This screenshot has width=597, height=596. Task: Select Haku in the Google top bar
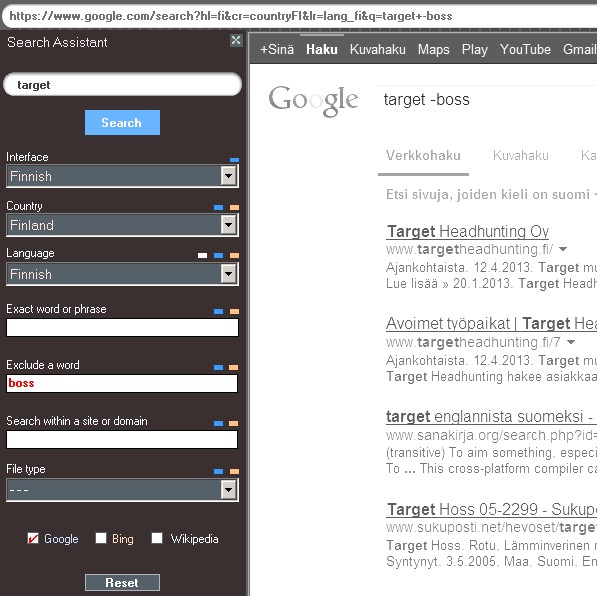(322, 50)
